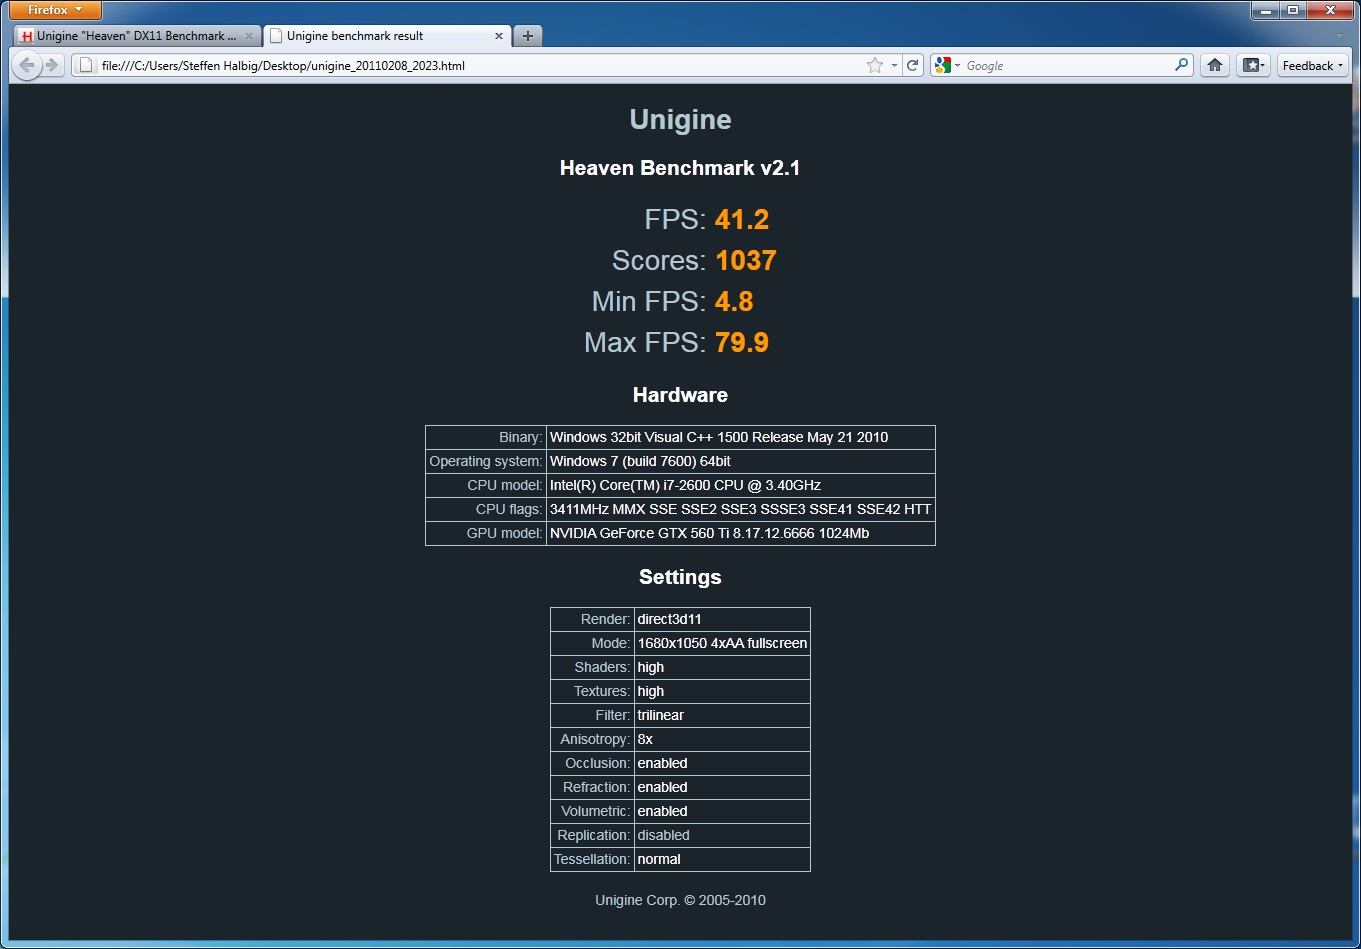Click the GPU model label cell
Screen dimensions: 1361x949
[486, 533]
